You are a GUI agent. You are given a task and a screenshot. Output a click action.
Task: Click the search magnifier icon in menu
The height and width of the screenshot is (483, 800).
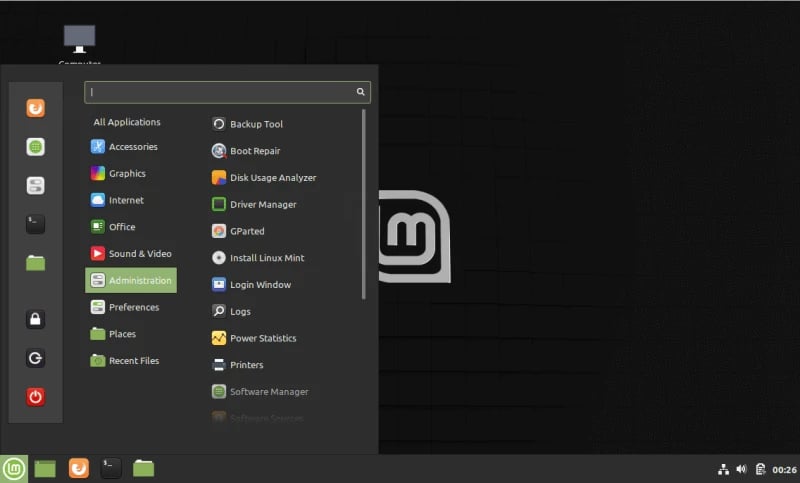(360, 92)
